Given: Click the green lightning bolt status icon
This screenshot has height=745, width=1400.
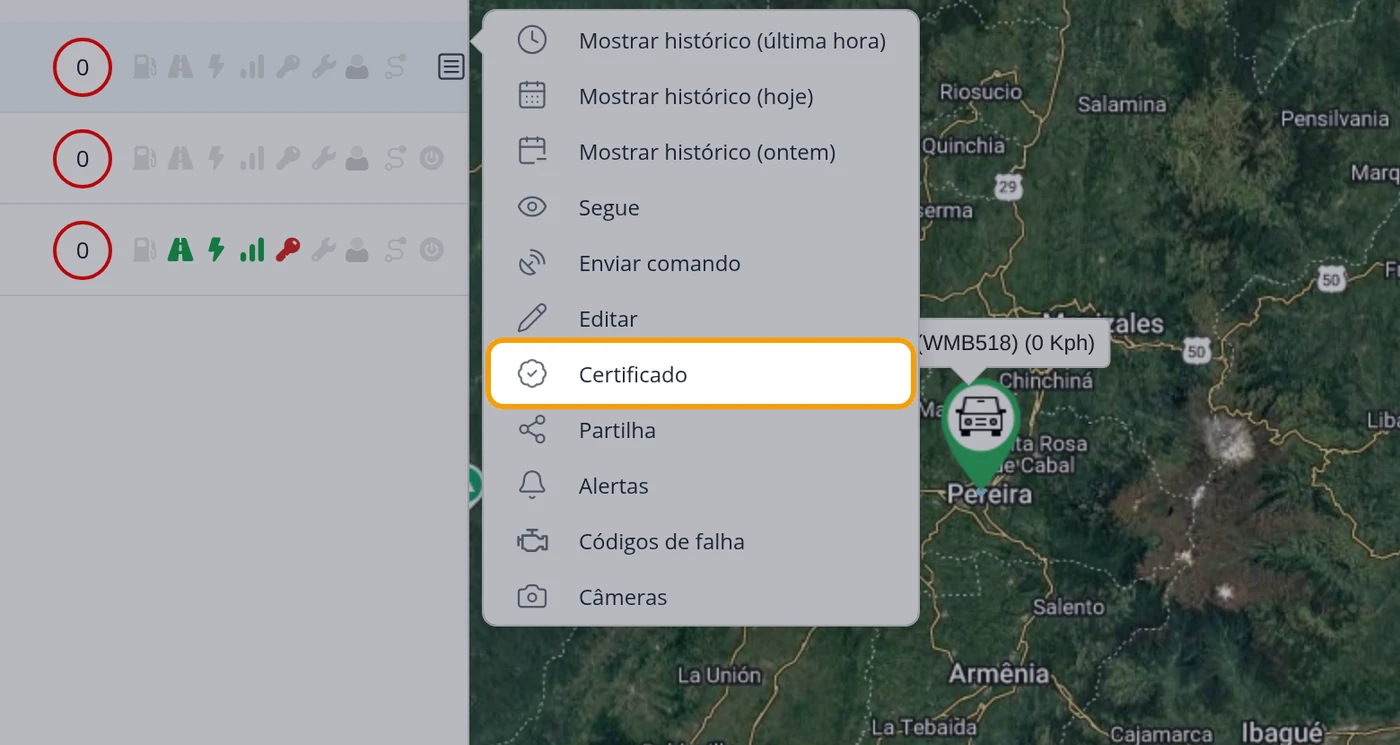Looking at the screenshot, I should (216, 250).
